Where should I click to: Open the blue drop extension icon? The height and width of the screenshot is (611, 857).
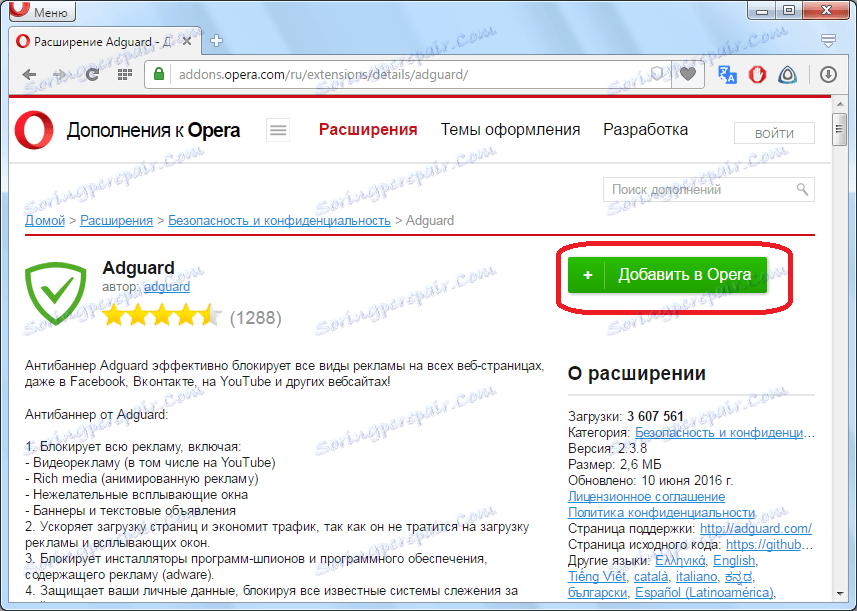click(x=787, y=74)
